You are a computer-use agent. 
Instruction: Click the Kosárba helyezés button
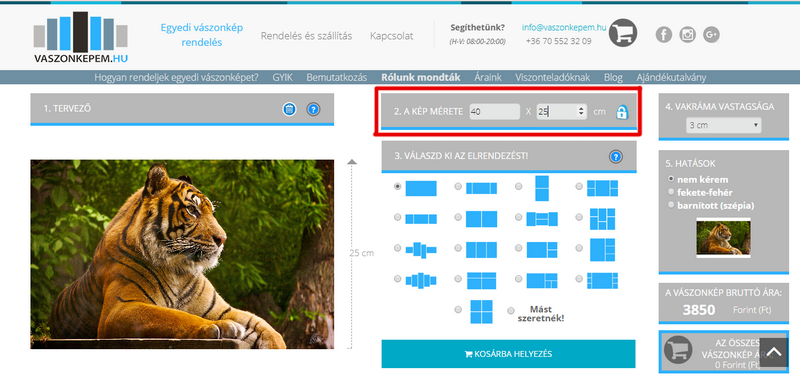508,353
